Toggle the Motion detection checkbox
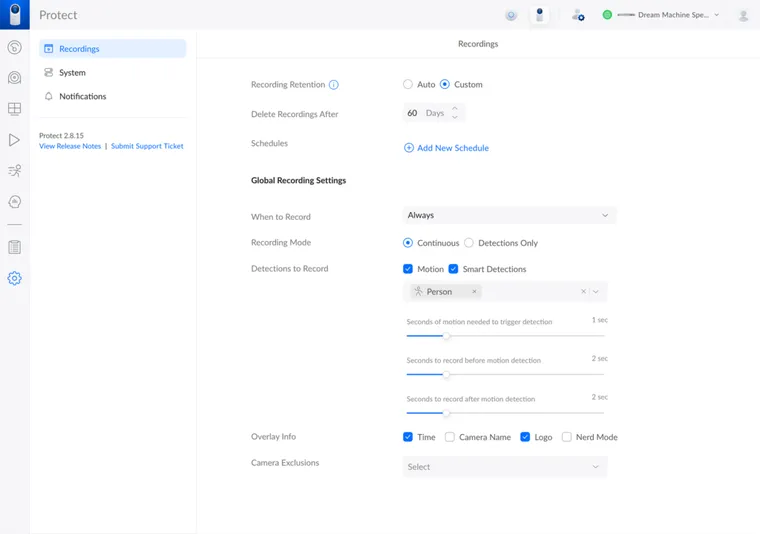This screenshot has width=760, height=534. point(408,269)
